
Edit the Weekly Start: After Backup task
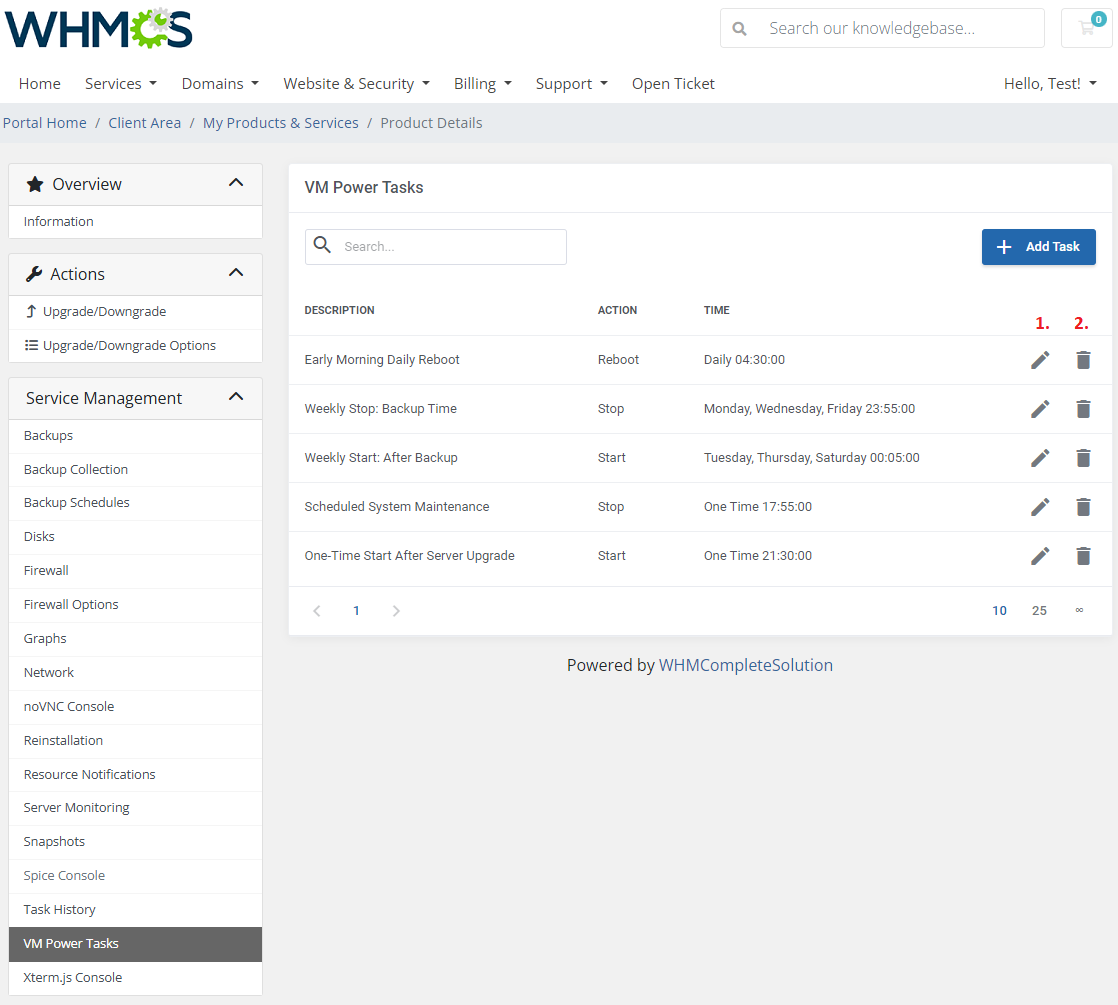click(1040, 458)
